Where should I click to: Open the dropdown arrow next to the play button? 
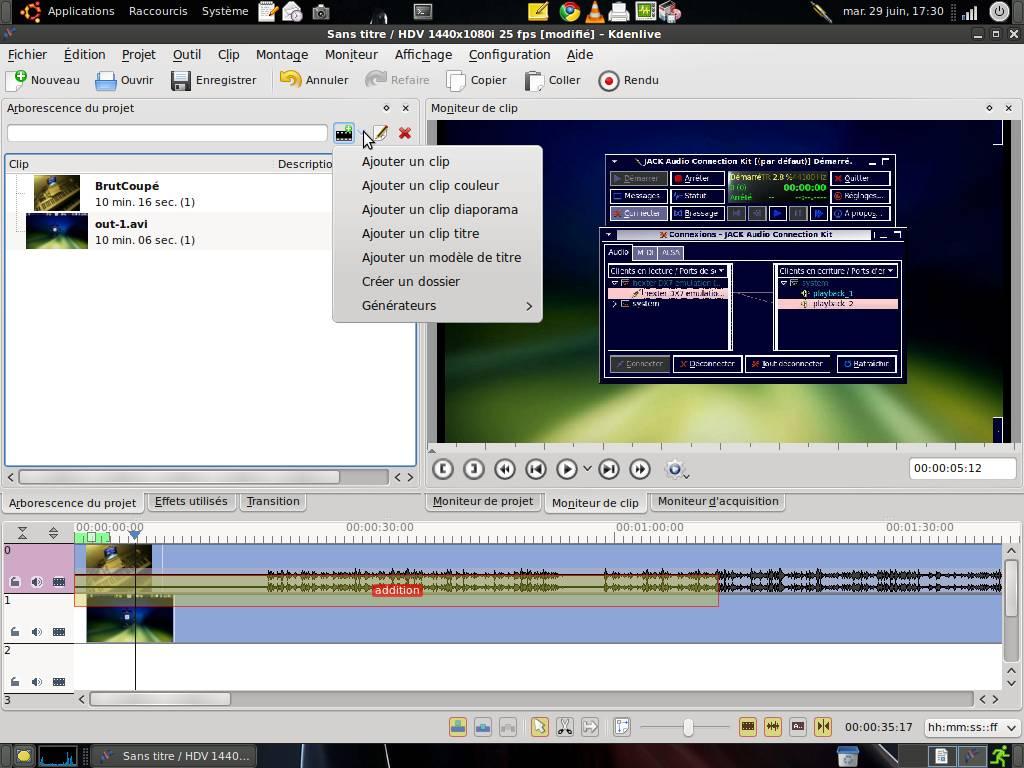click(588, 468)
